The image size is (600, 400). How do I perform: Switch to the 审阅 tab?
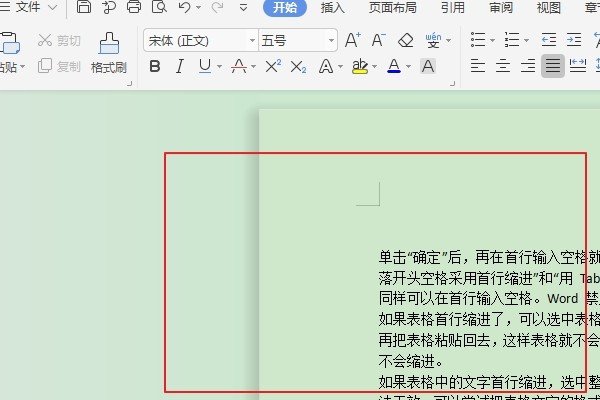(x=501, y=8)
